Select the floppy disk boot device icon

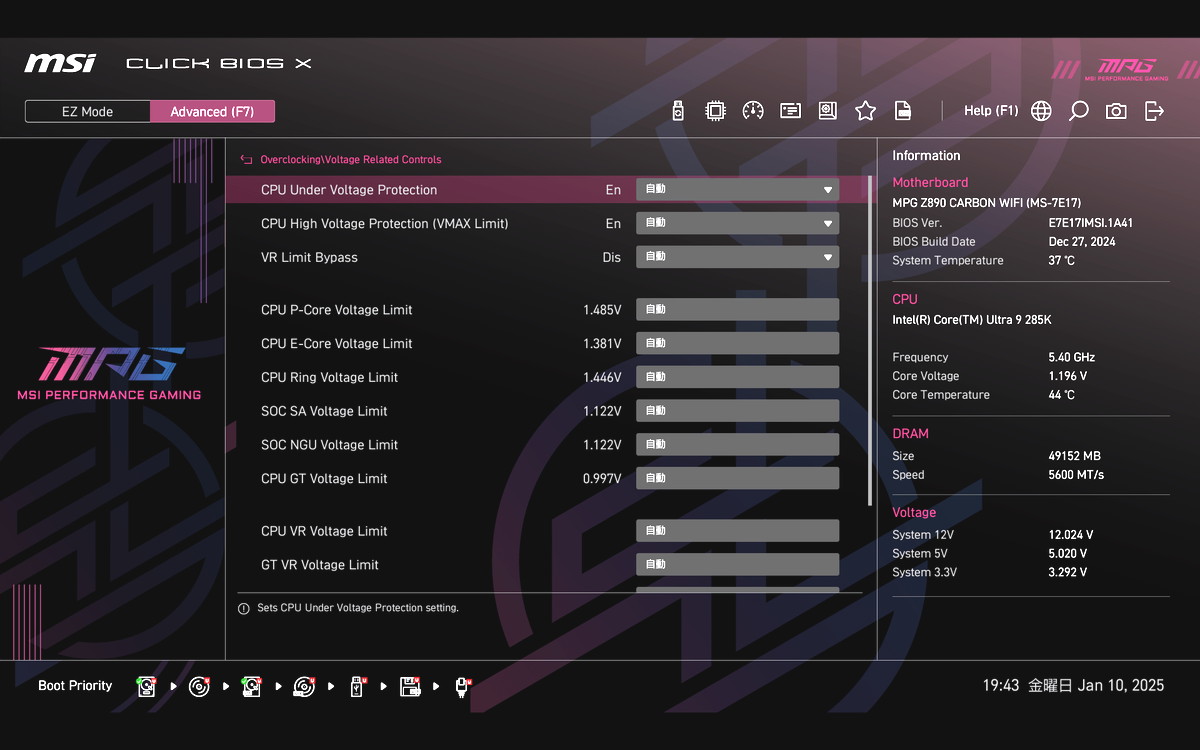tap(409, 687)
